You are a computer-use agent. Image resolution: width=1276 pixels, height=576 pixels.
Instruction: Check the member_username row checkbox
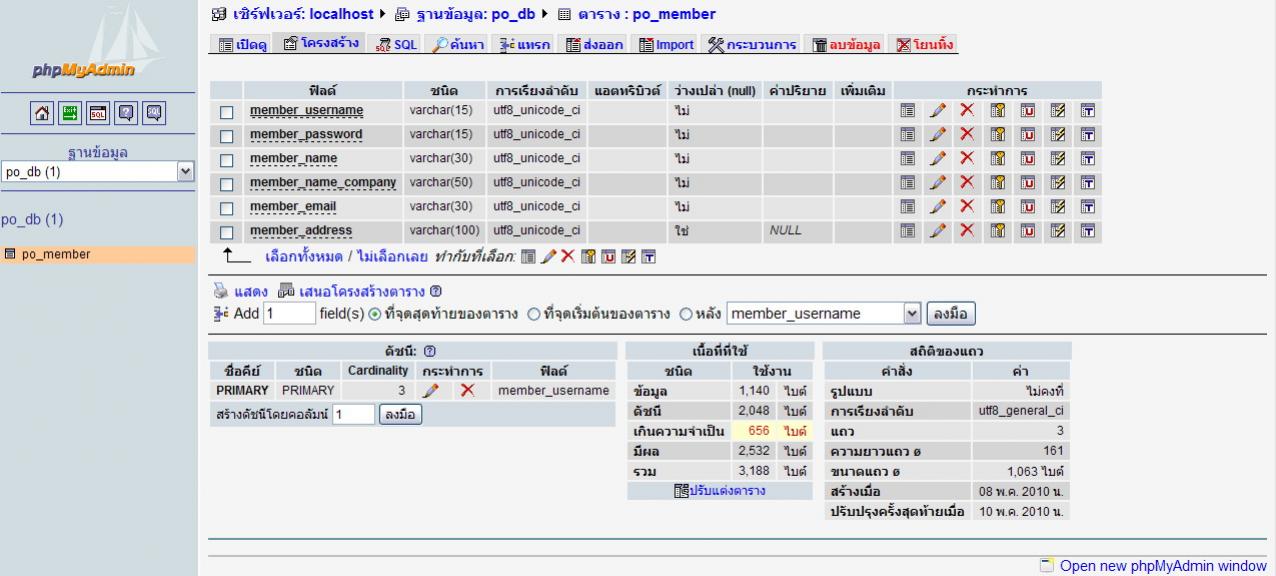pos(225,110)
